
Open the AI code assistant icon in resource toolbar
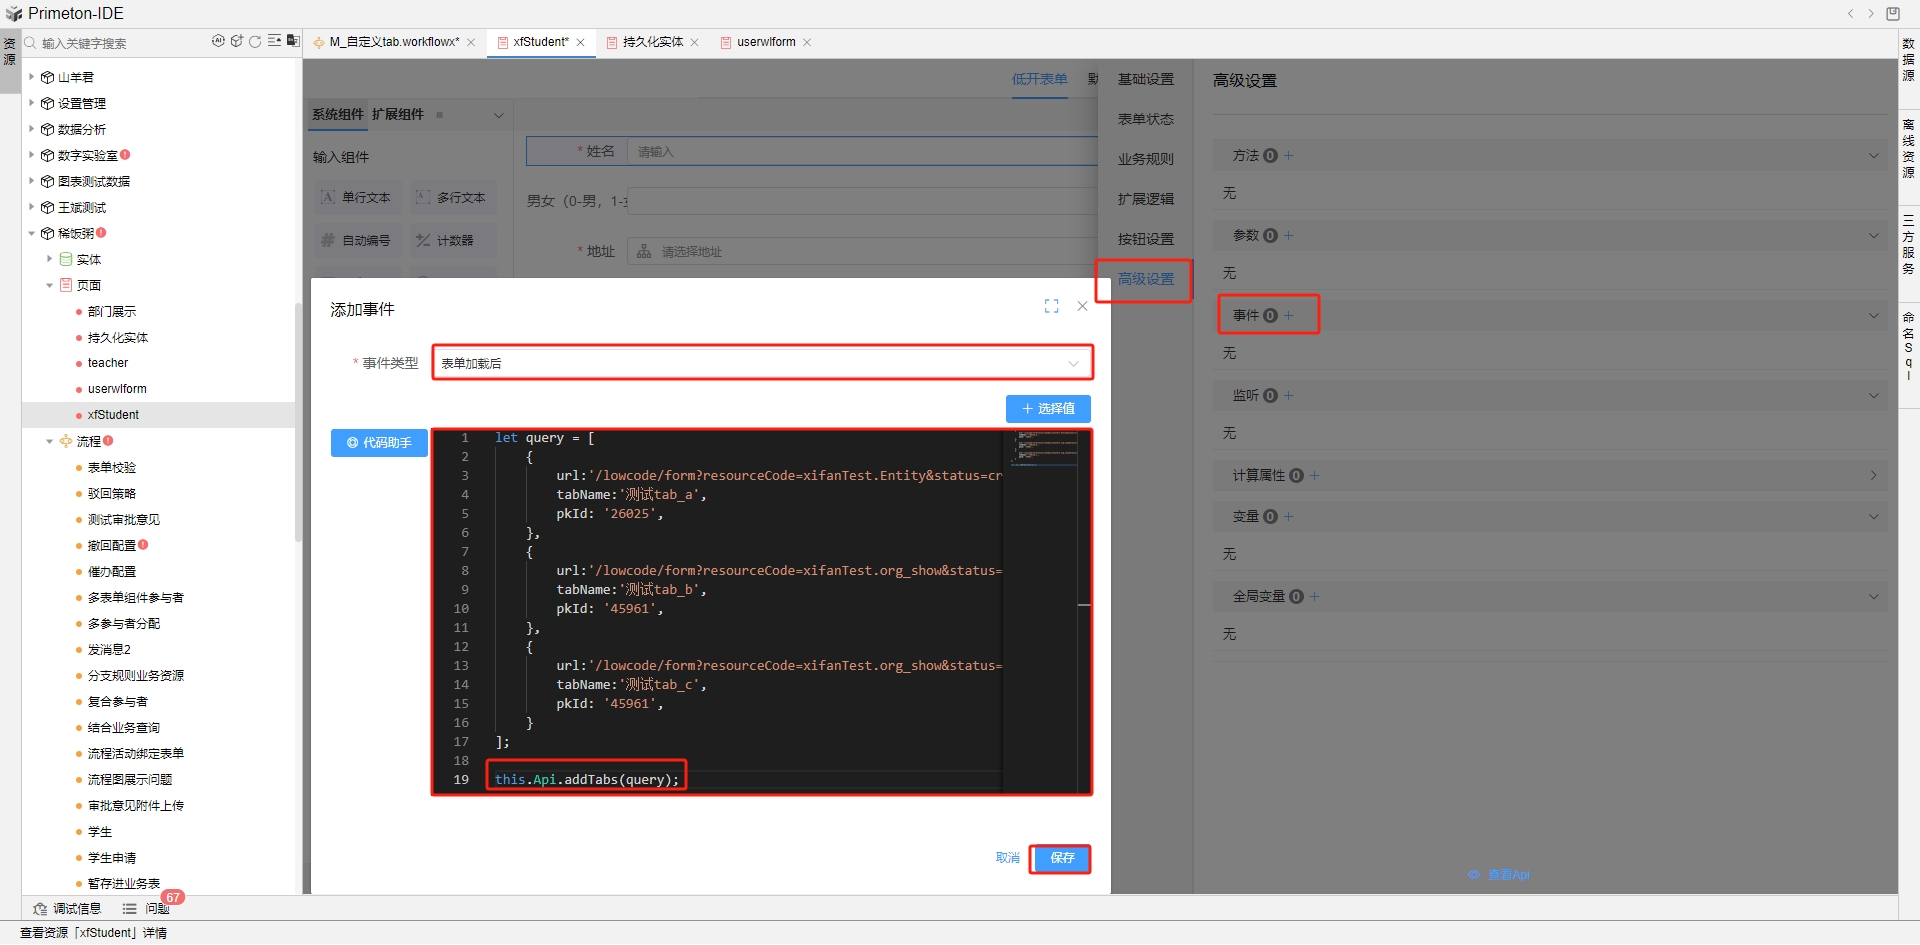click(218, 41)
